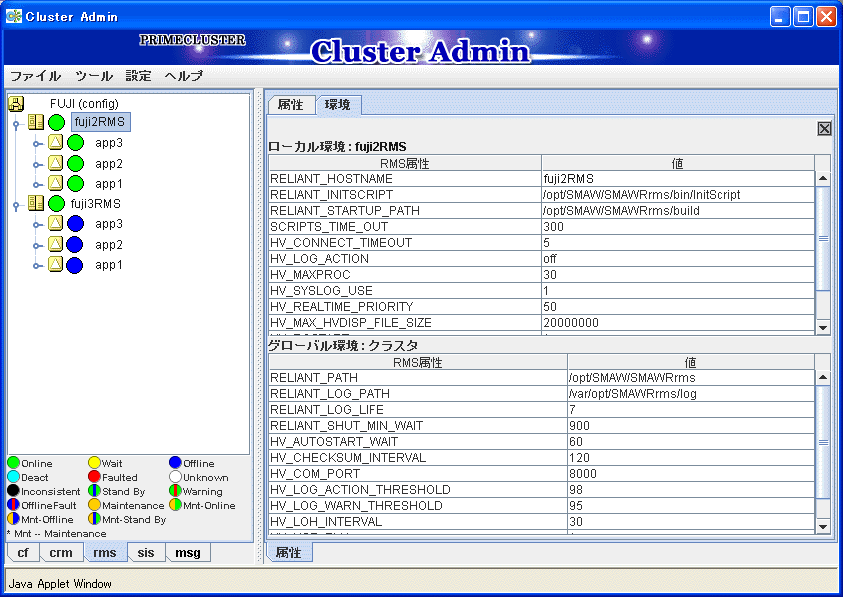
Task: Click the blue offline circle of app1 under fuji3RMS
Action: pyautogui.click(x=75, y=265)
